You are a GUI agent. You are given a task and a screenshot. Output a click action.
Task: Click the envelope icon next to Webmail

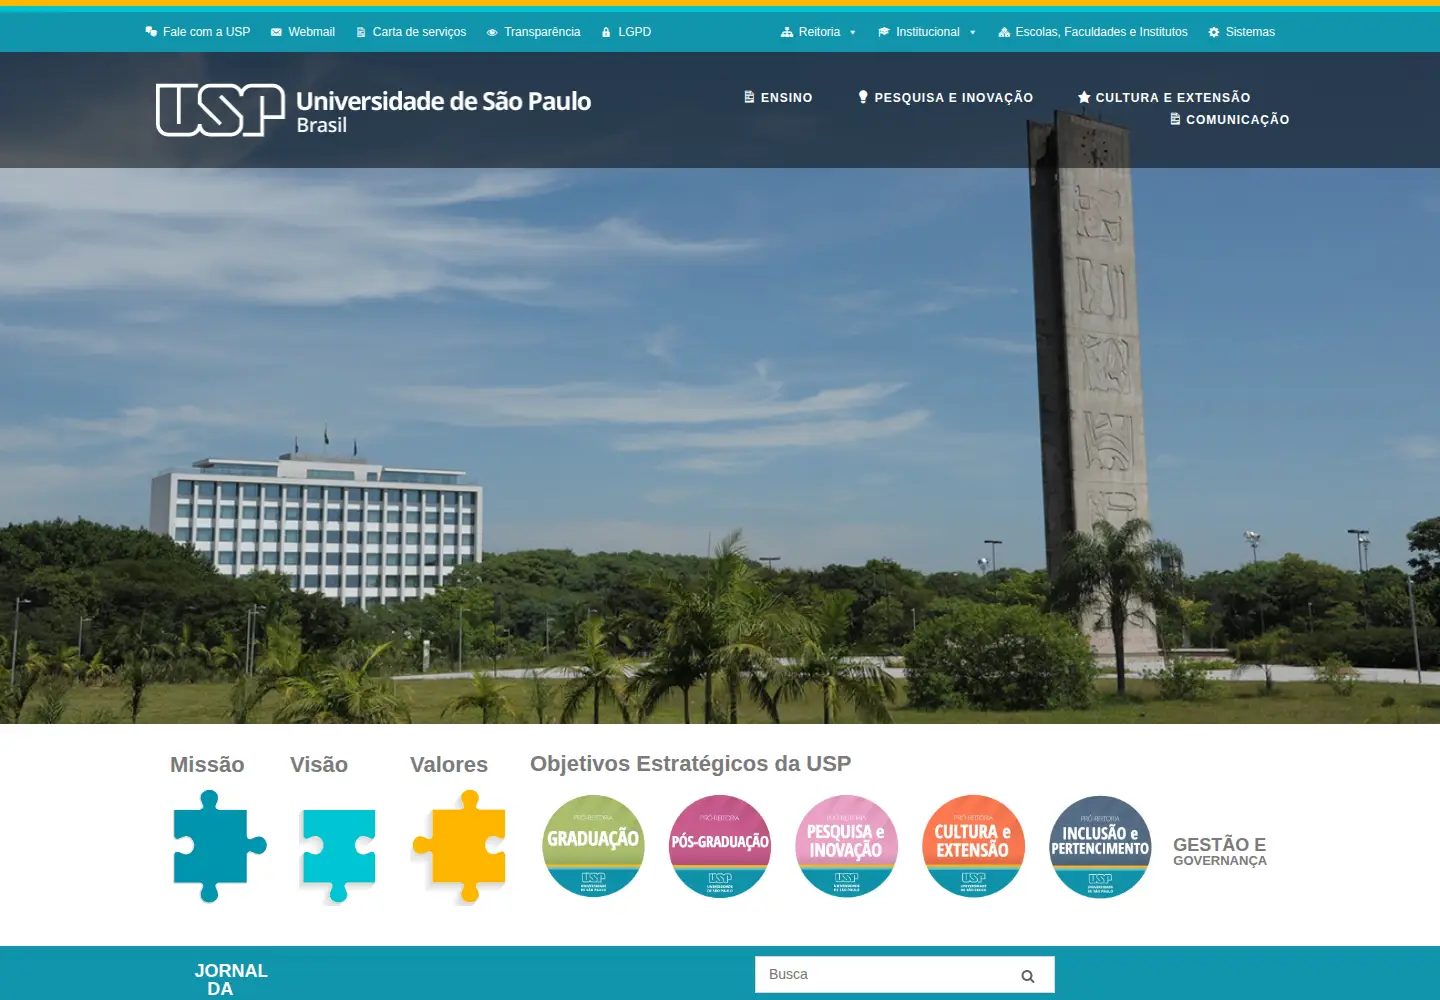276,32
